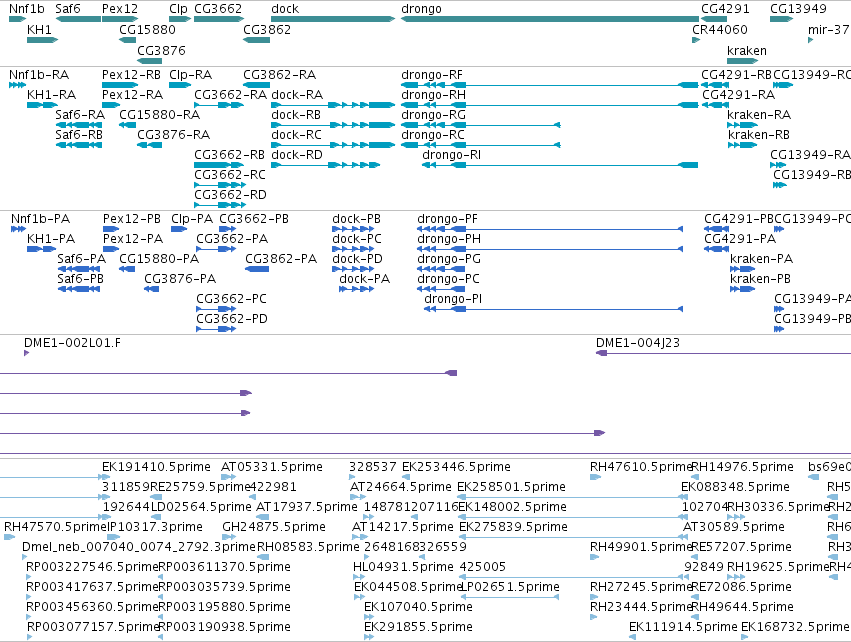Click the EK107040.5prime EST label
Viewport: 851px width, 642px height.
418,607
